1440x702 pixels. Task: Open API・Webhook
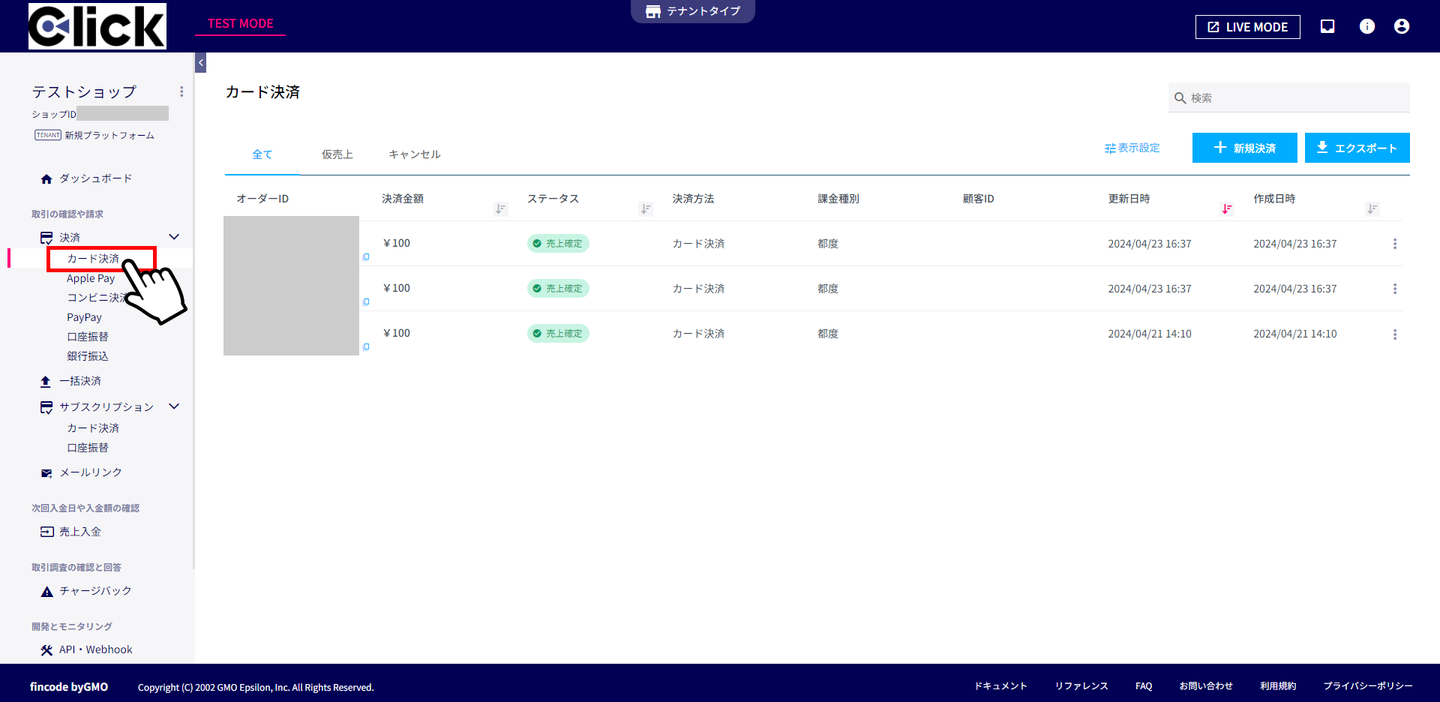point(96,650)
